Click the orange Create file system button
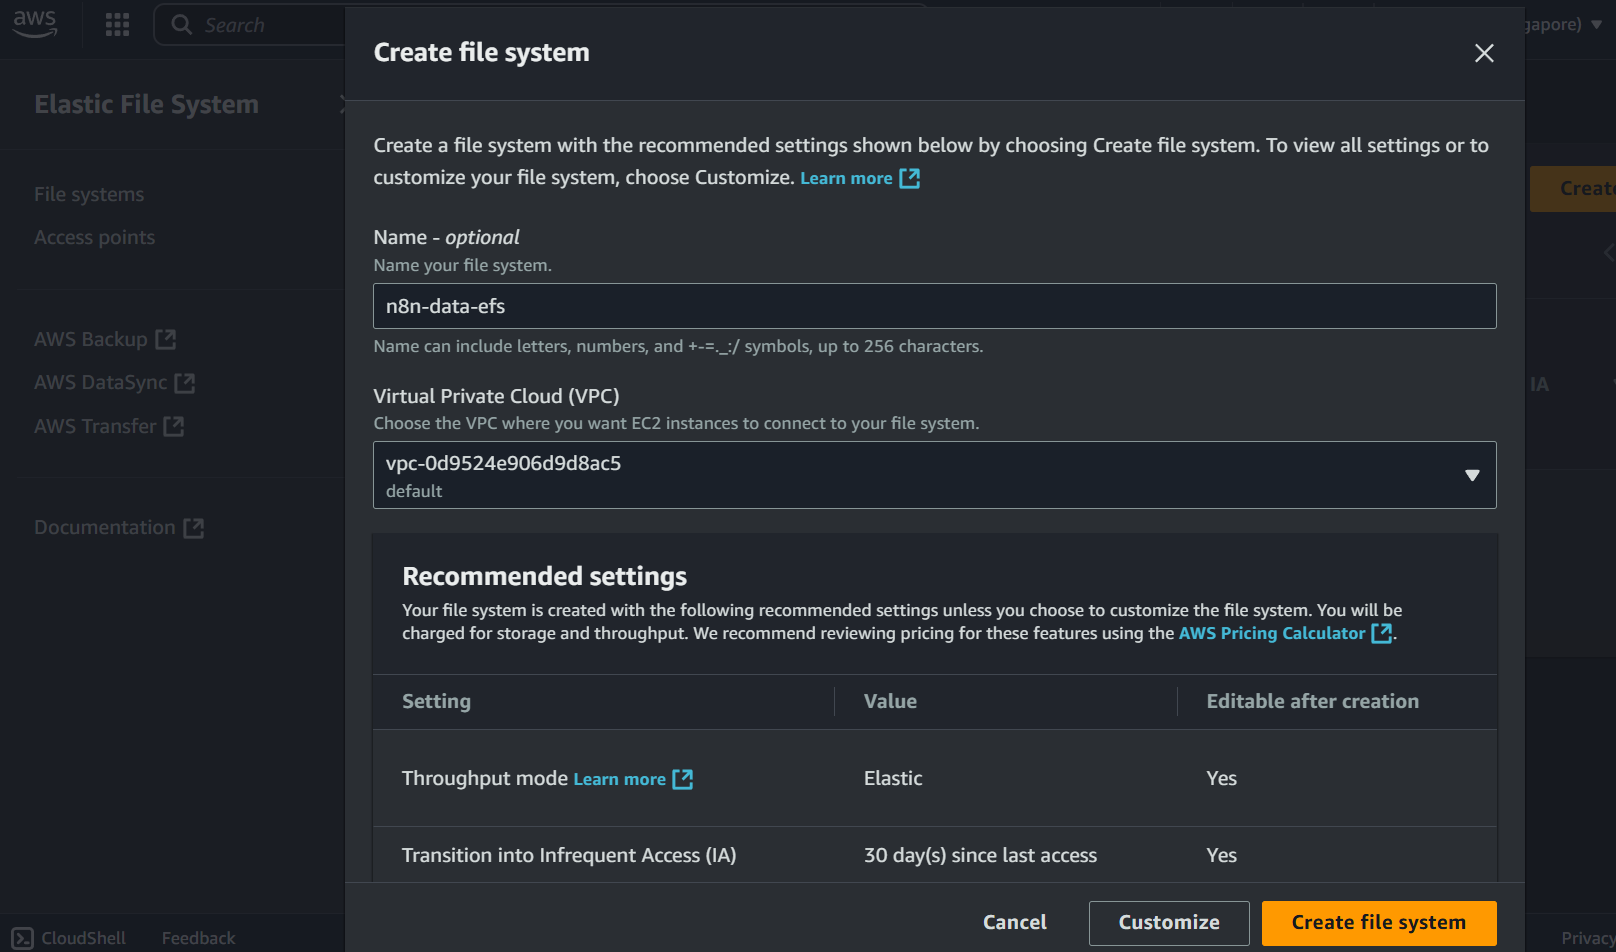Image resolution: width=1616 pixels, height=952 pixels. (x=1379, y=923)
